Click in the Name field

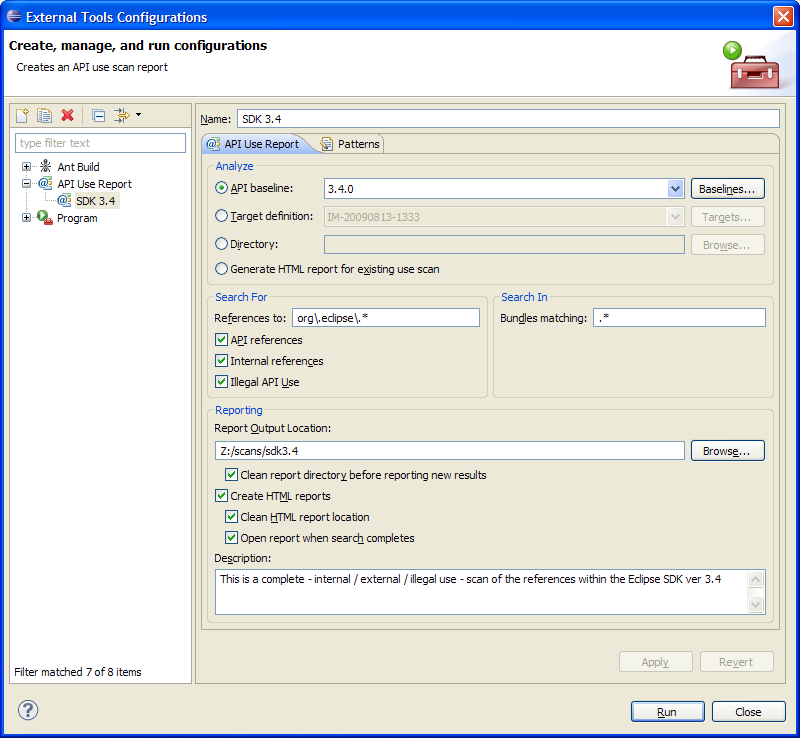(508, 119)
